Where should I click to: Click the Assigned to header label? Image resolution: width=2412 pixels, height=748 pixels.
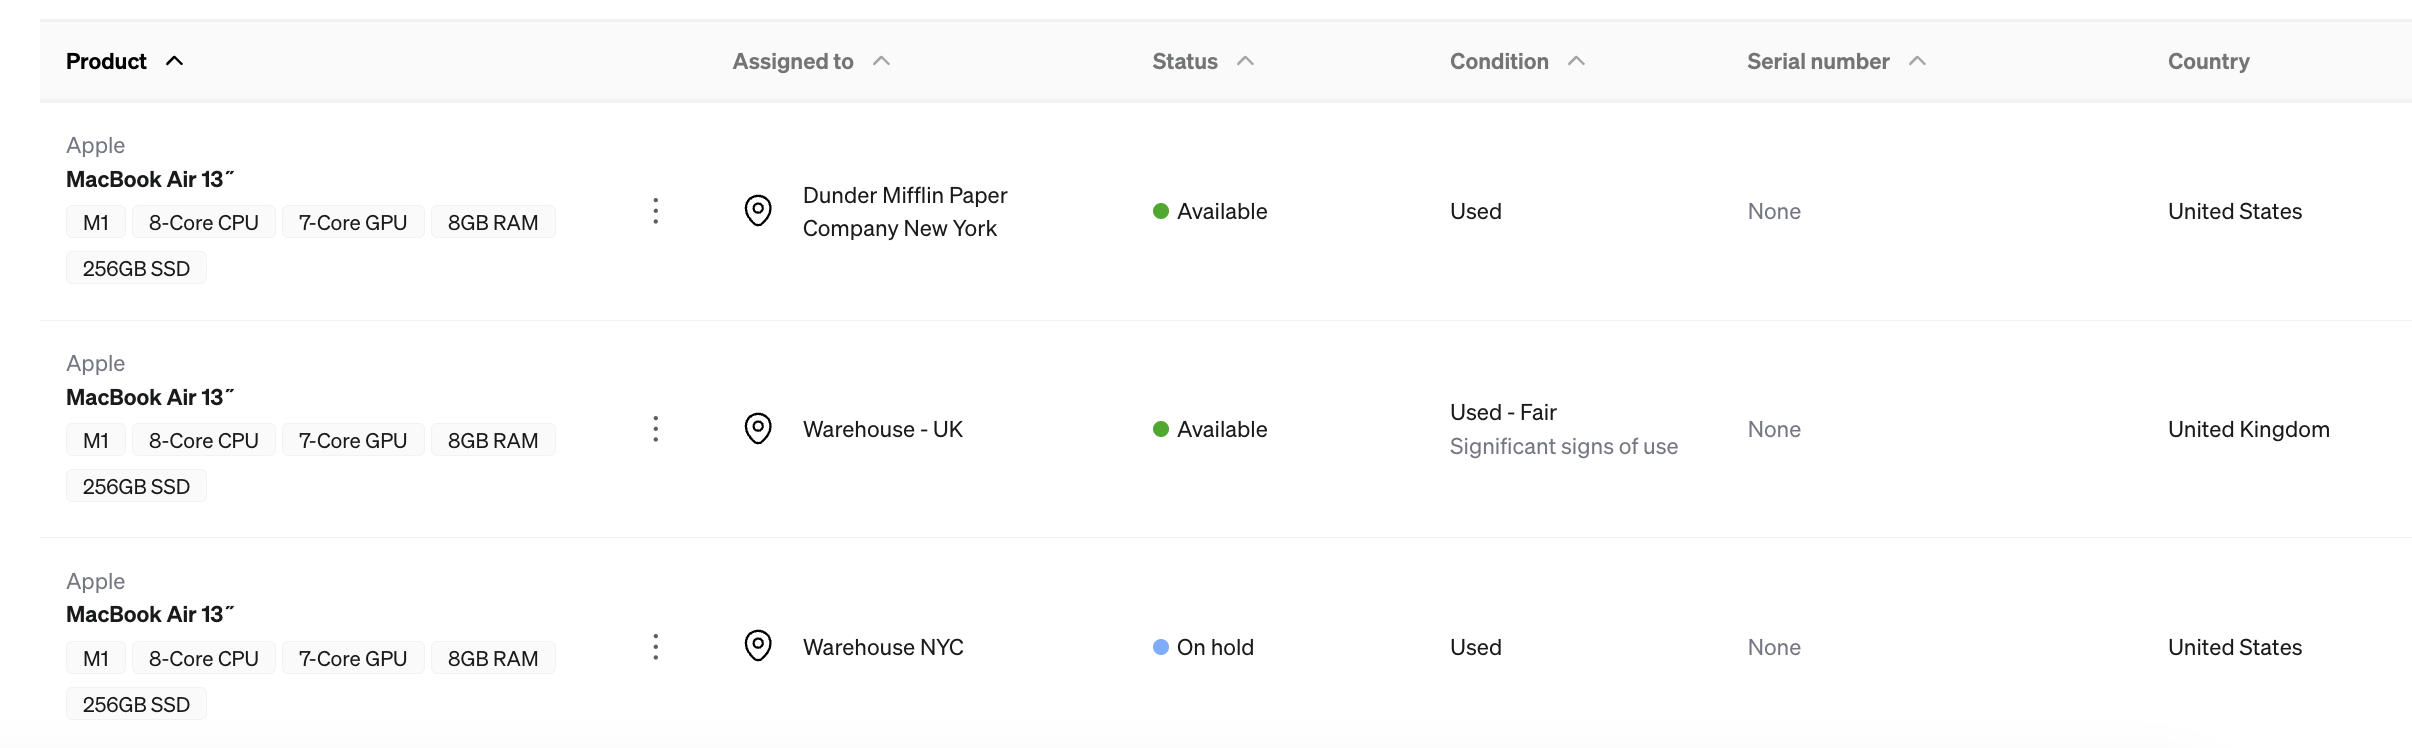pos(793,62)
